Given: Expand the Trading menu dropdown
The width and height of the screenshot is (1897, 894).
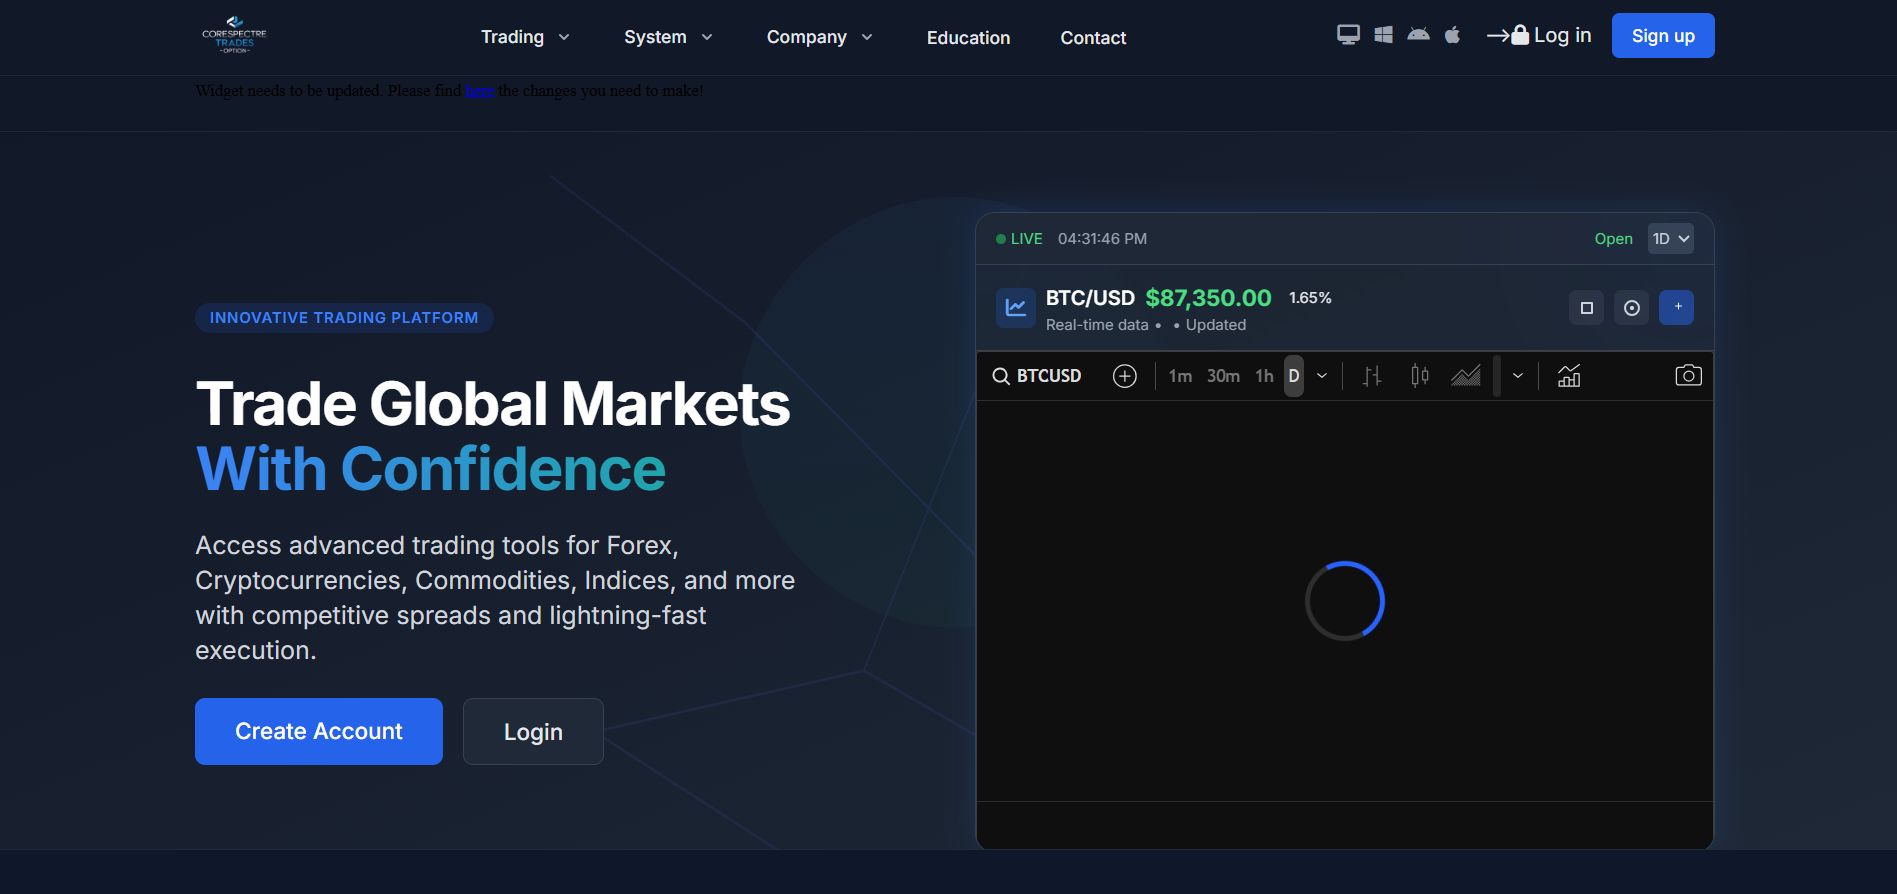Looking at the screenshot, I should click(x=525, y=37).
